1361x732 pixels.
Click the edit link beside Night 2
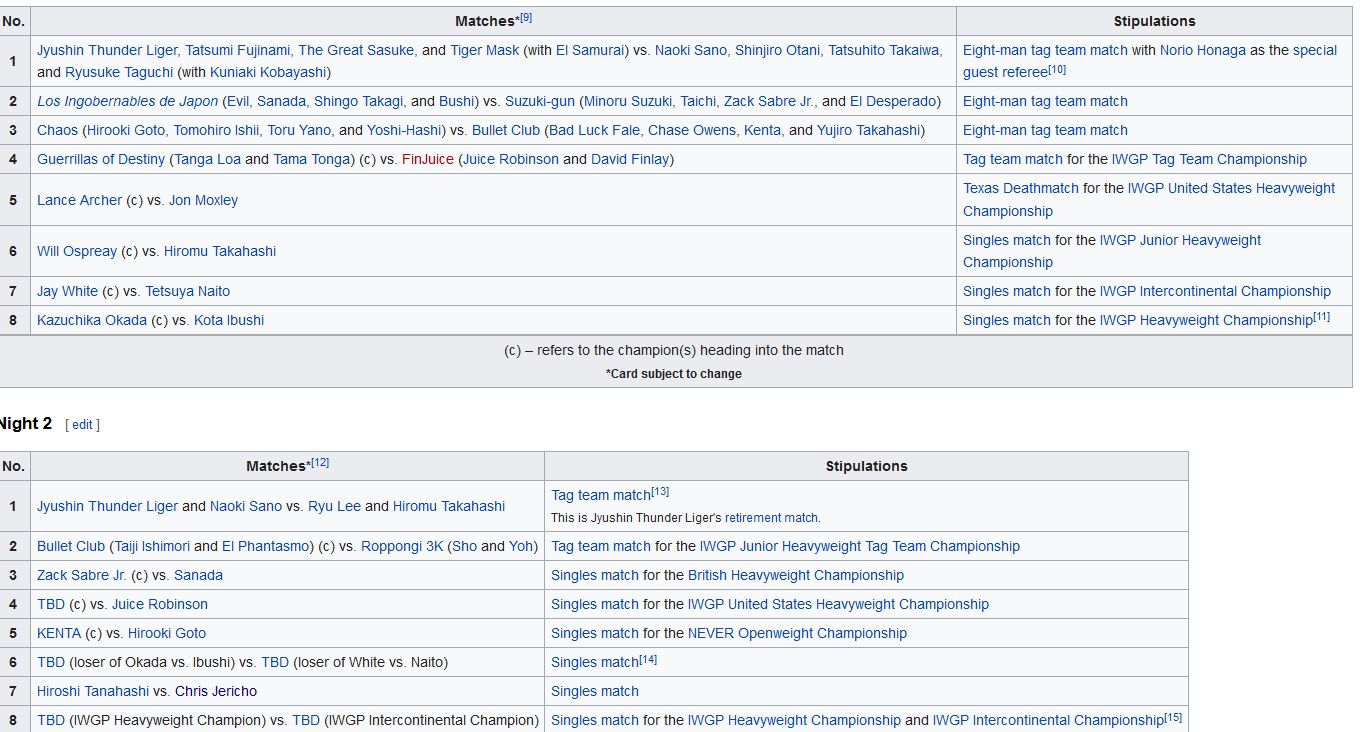coord(82,424)
